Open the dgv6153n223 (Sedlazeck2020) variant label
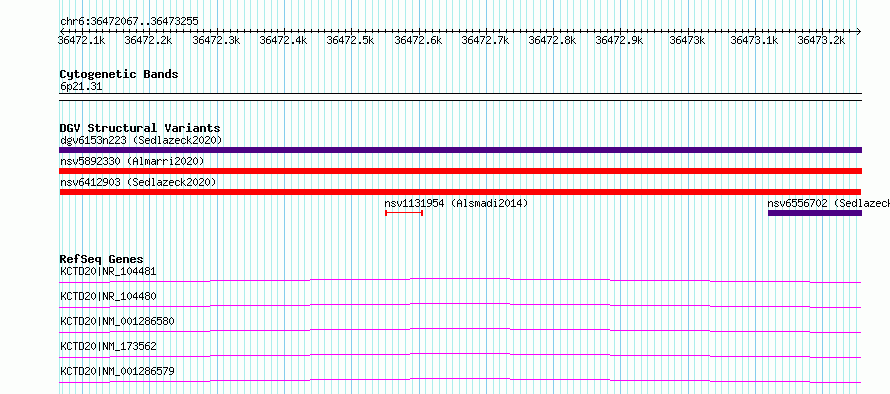This screenshot has width=890, height=394. [x=141, y=140]
